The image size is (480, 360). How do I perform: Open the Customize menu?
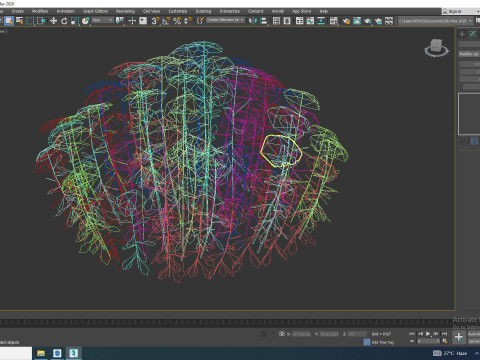coord(178,11)
